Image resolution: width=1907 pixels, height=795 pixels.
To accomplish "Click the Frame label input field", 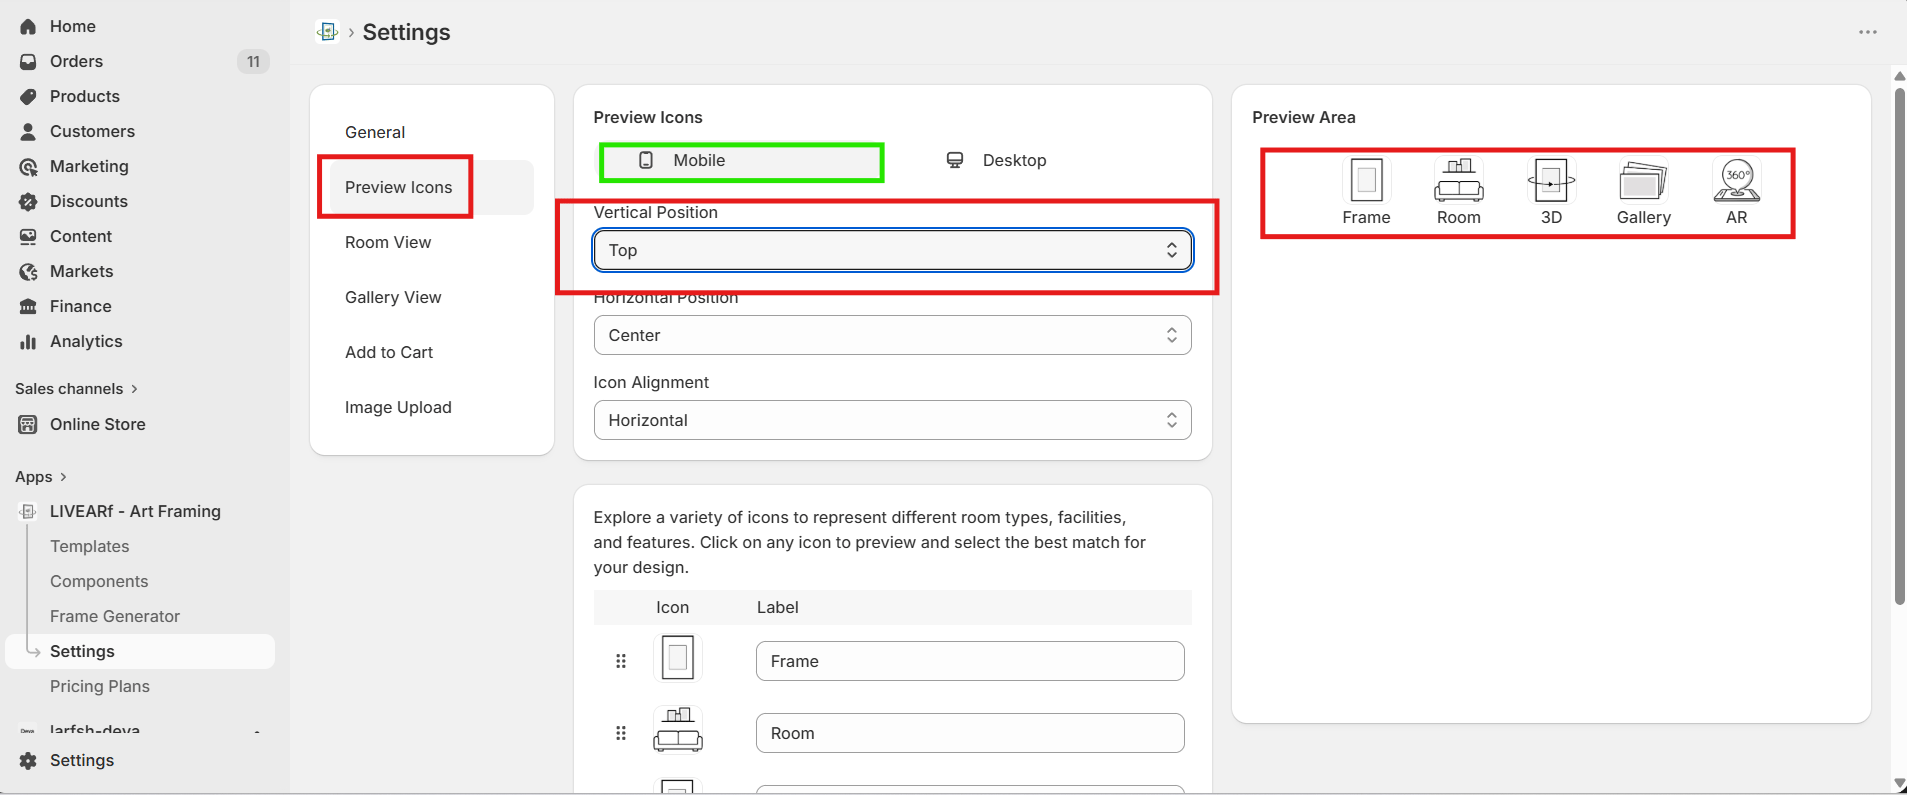I will (970, 661).
